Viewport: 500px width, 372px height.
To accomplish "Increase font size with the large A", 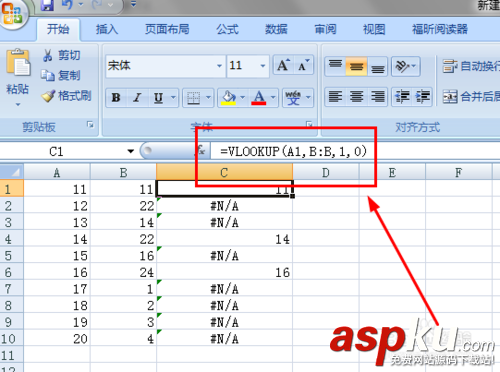I will [283, 65].
